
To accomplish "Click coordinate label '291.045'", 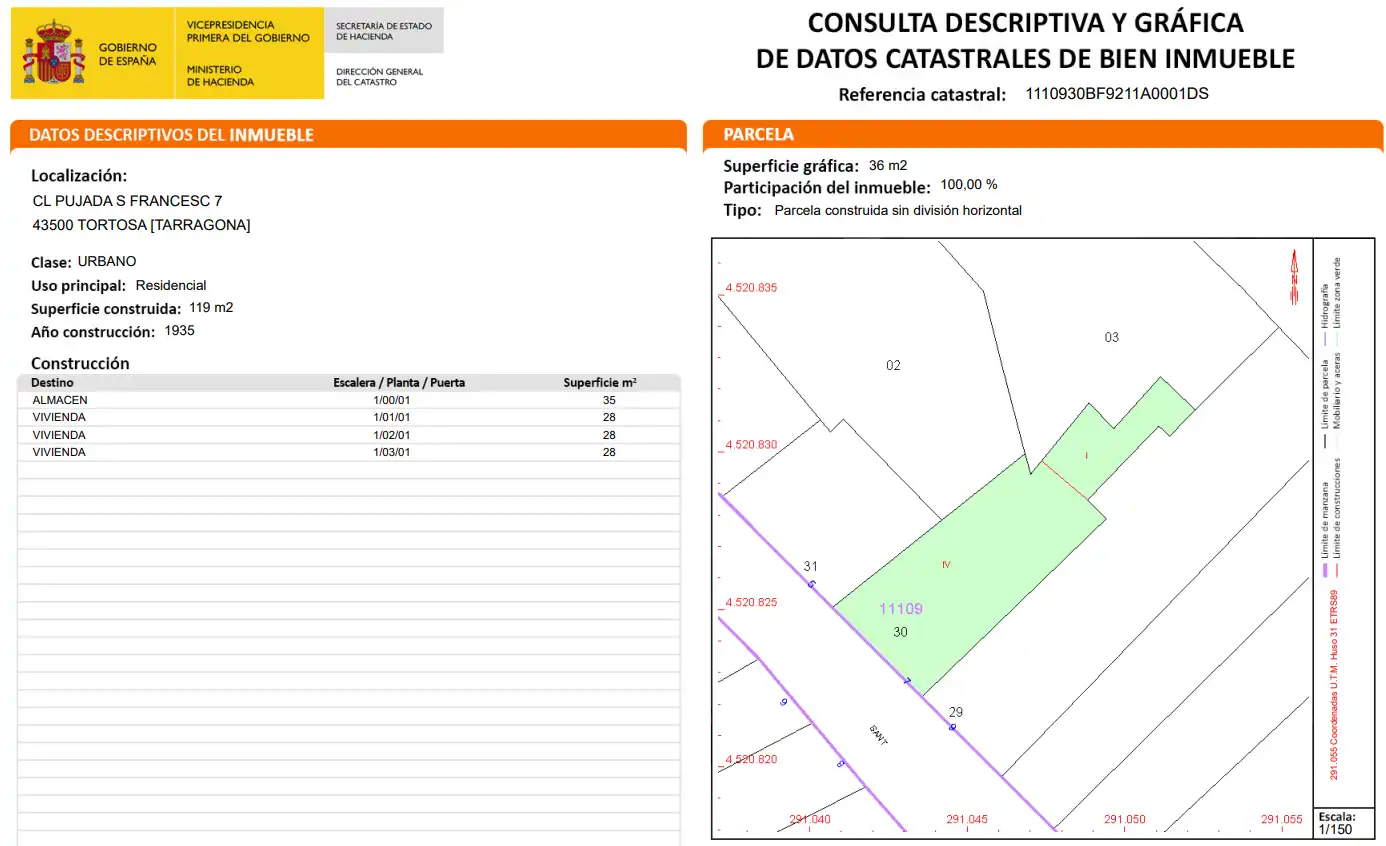I will click(966, 820).
